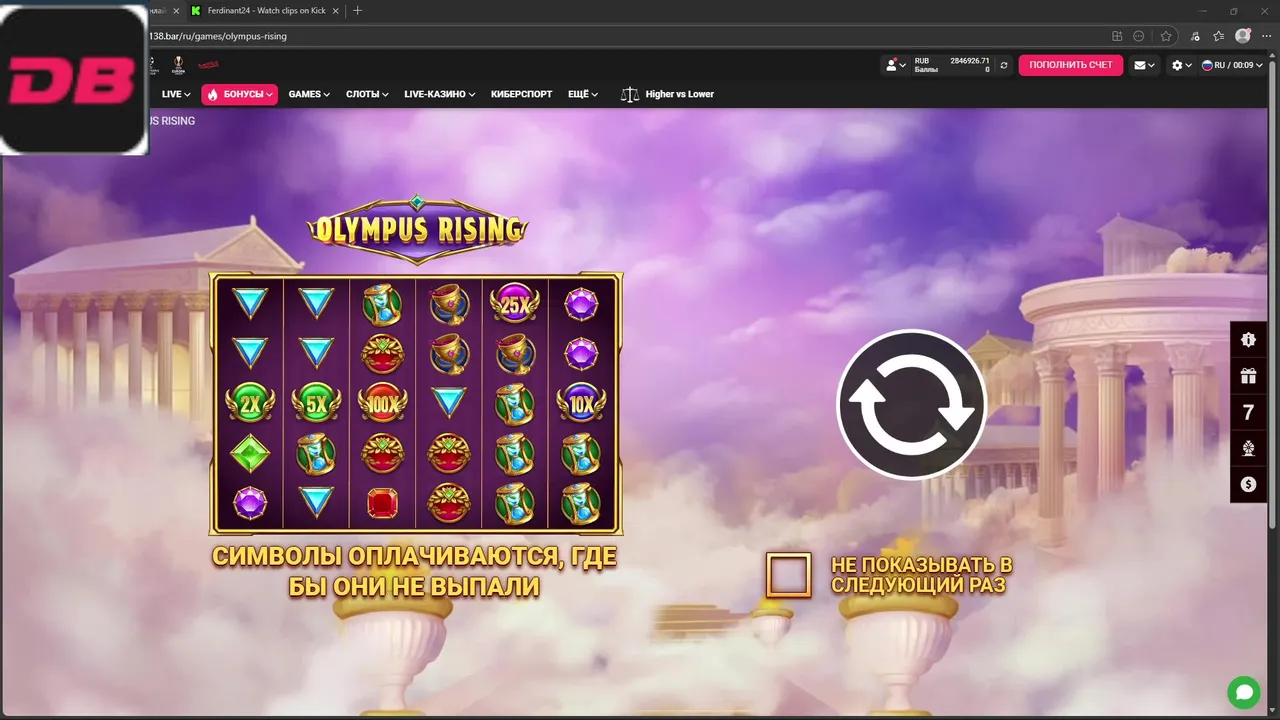Click the green 2X multiplier symbol
1280x720 pixels.
(250, 404)
